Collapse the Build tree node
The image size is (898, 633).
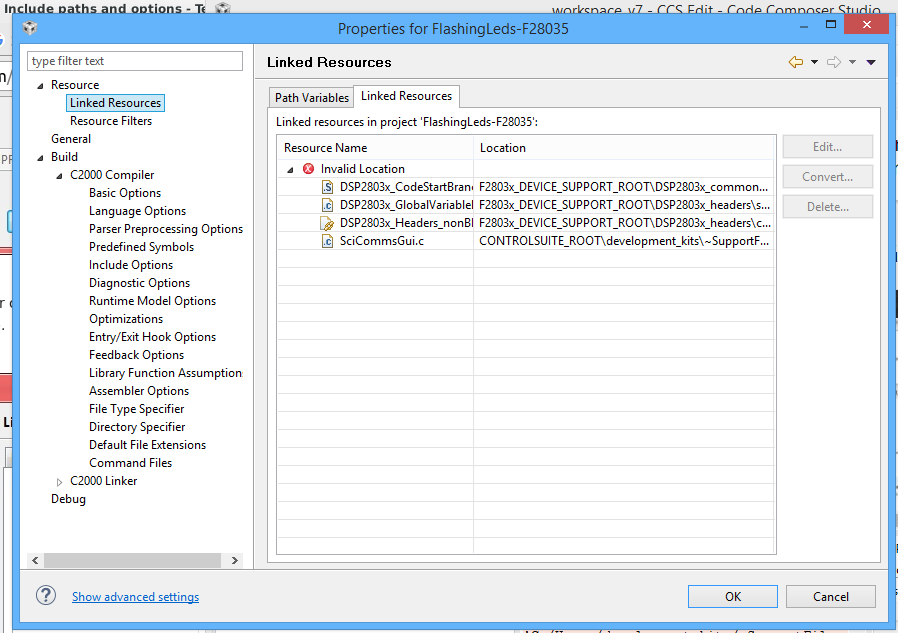(x=40, y=158)
